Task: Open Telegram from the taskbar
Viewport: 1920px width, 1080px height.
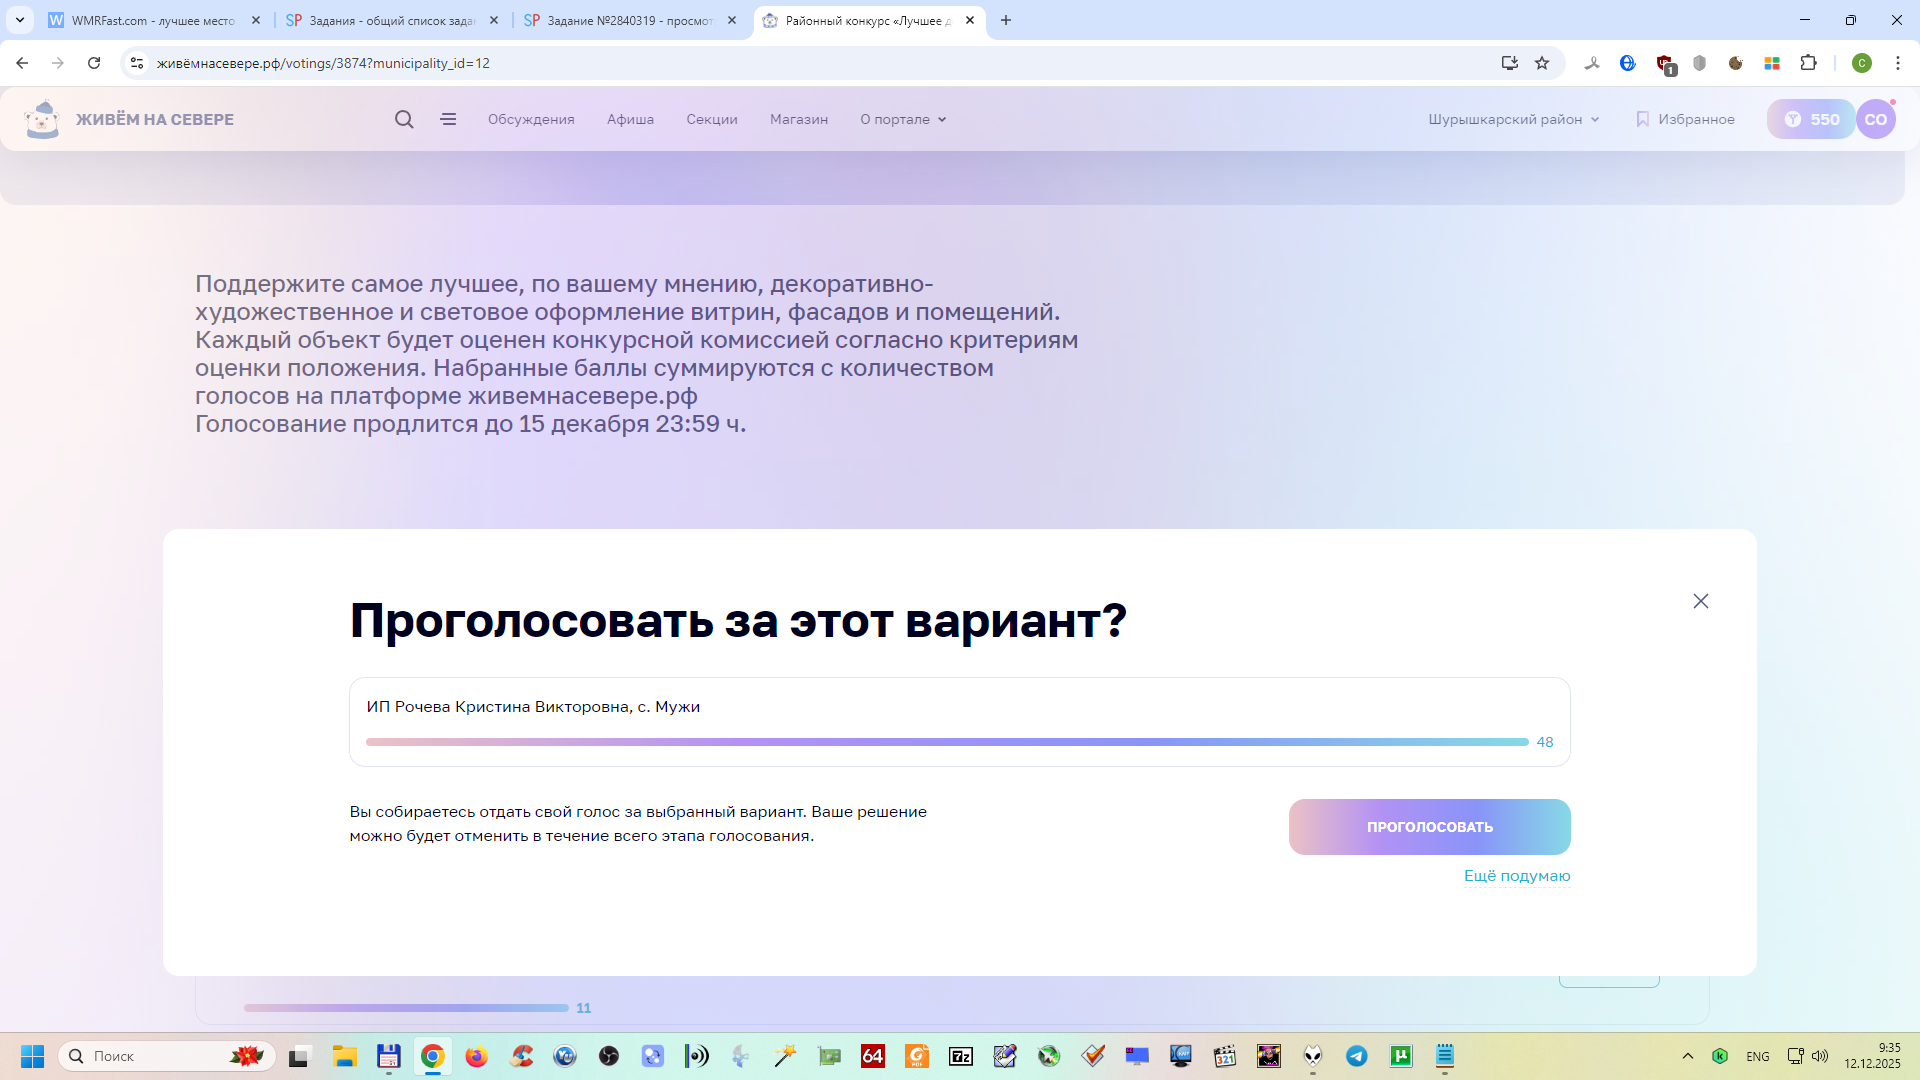Action: tap(1357, 1056)
